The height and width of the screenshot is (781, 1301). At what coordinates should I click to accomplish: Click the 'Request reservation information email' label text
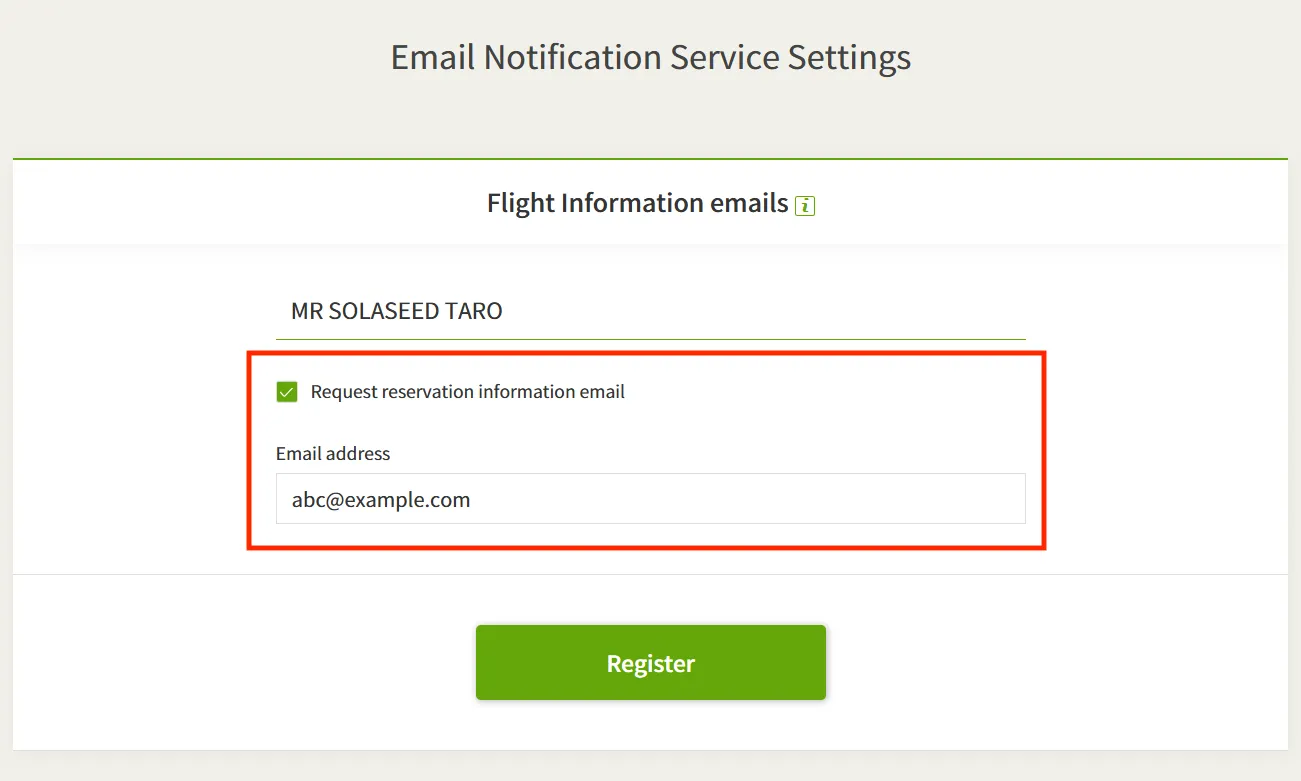click(x=467, y=392)
